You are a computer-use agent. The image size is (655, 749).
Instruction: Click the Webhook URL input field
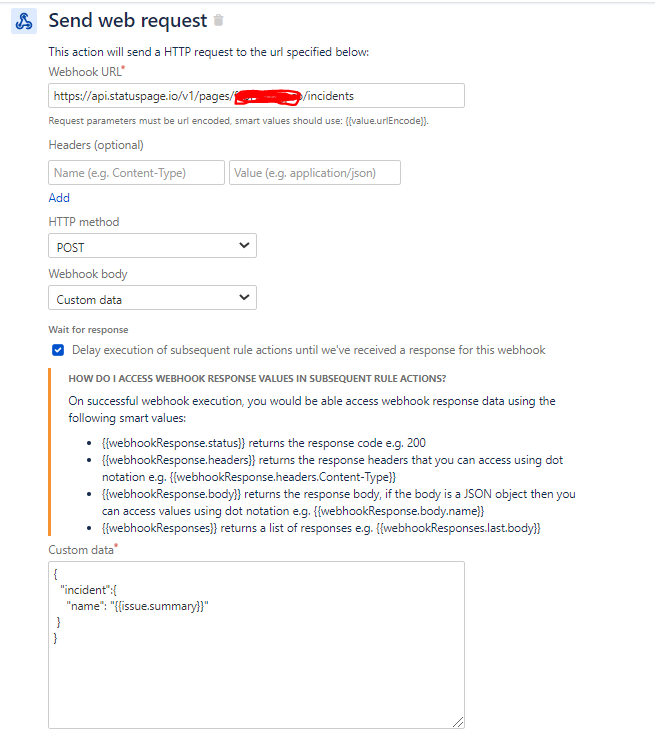pos(256,96)
